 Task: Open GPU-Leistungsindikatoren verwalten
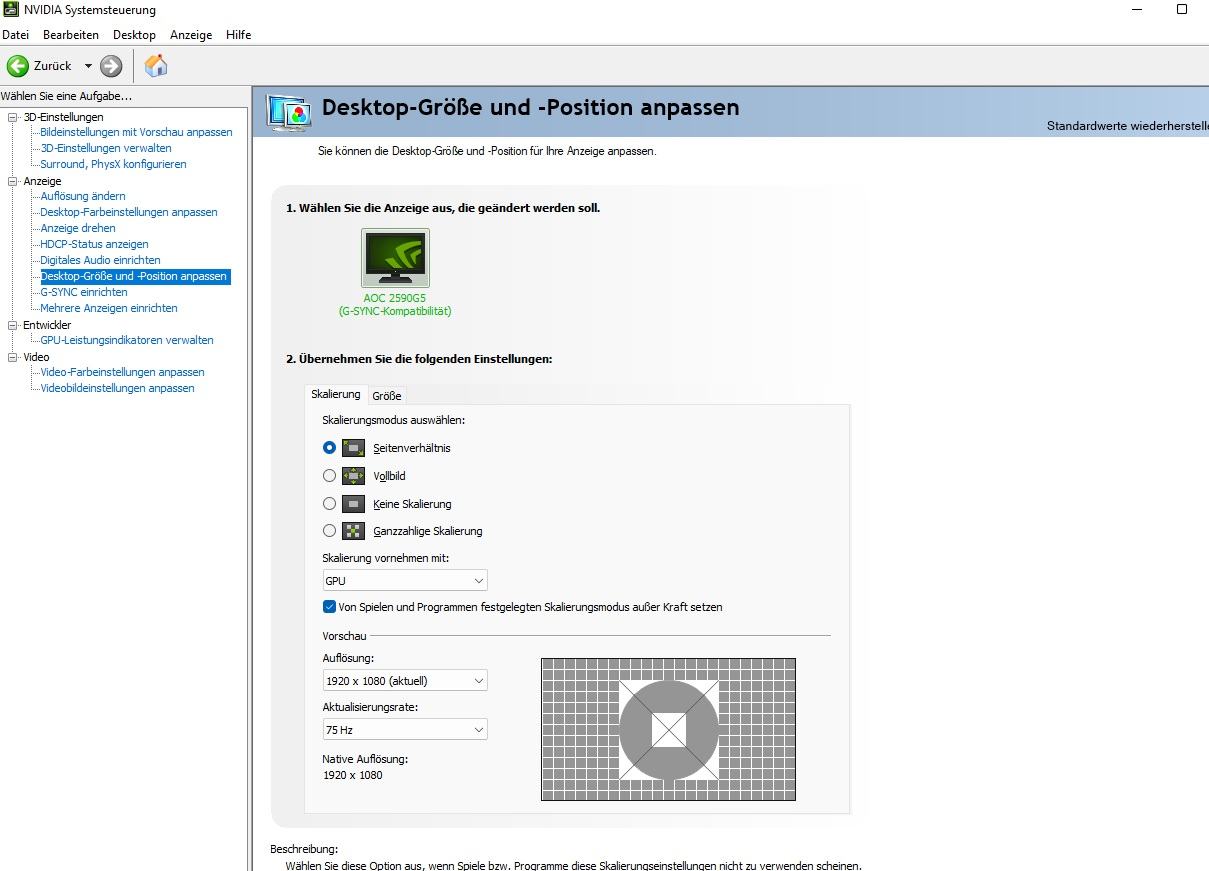(x=127, y=340)
